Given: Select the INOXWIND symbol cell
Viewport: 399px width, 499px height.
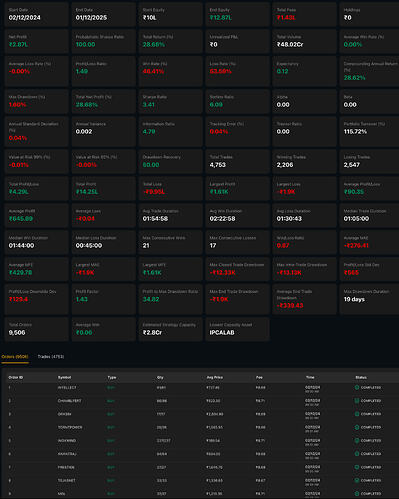Looking at the screenshot, I should pos(67,441).
